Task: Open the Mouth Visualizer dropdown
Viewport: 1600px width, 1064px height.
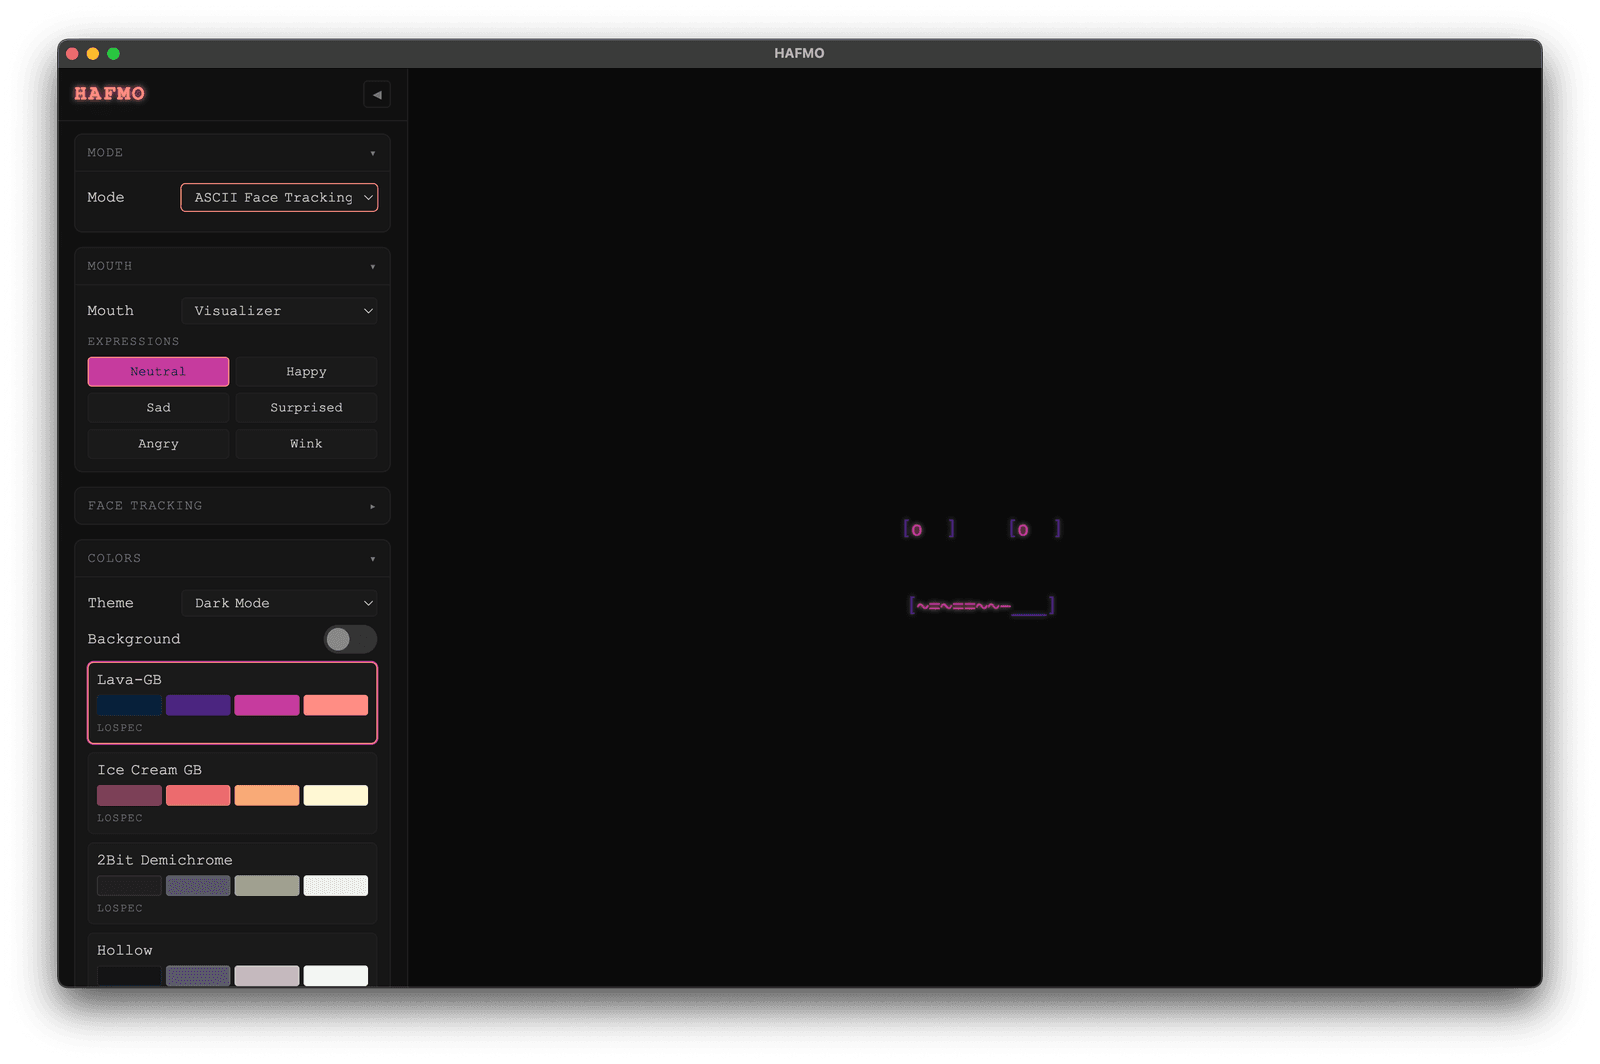Action: (x=279, y=311)
